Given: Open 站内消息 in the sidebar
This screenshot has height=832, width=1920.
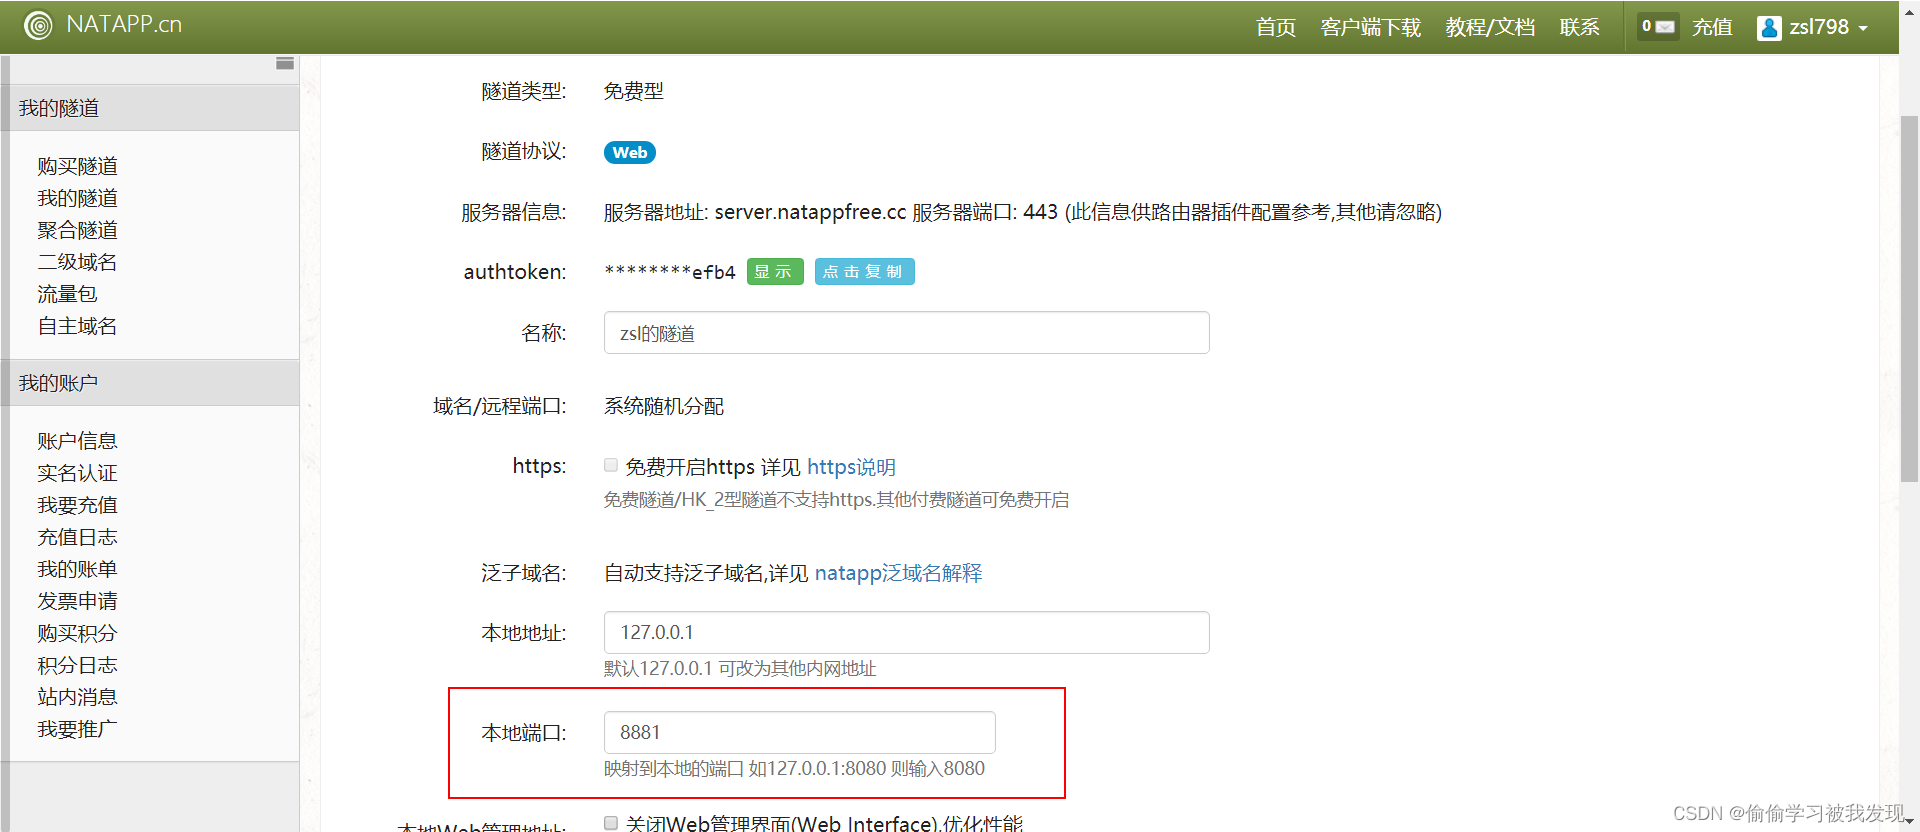Looking at the screenshot, I should (x=77, y=697).
